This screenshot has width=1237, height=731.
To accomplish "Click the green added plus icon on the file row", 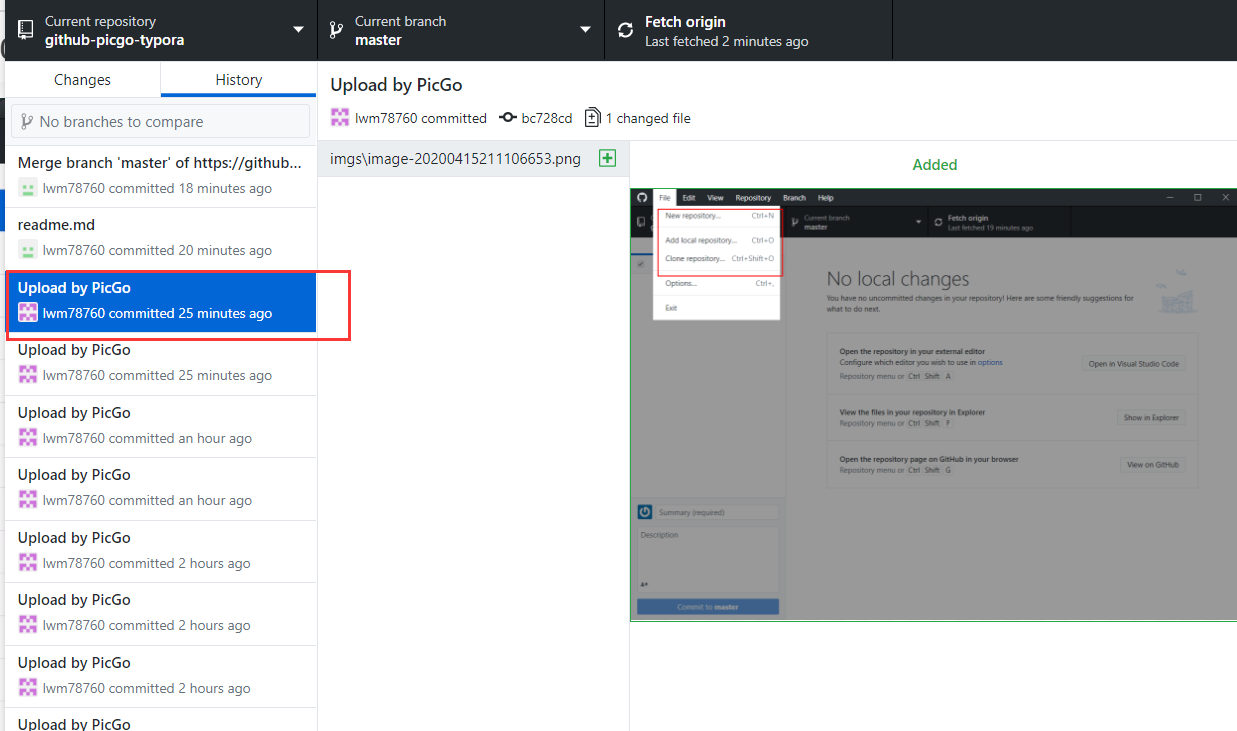I will click(607, 158).
